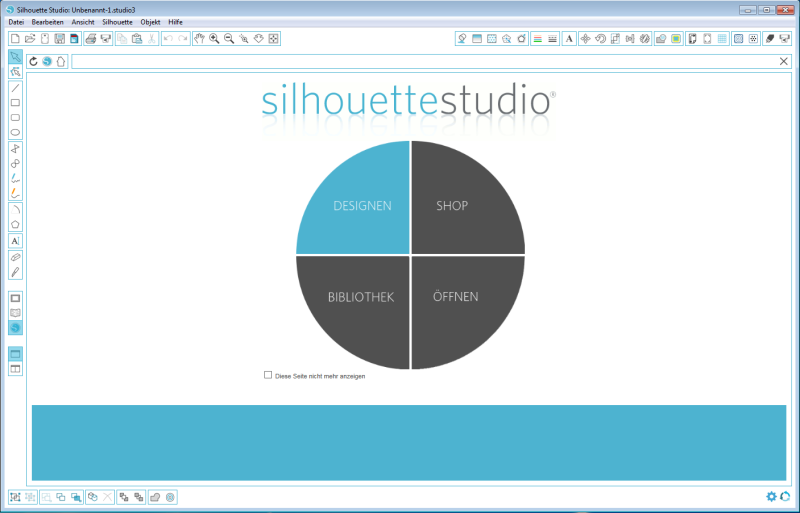Create a new document with blank-page icon
Screen dimensions: 800x513
(15, 39)
